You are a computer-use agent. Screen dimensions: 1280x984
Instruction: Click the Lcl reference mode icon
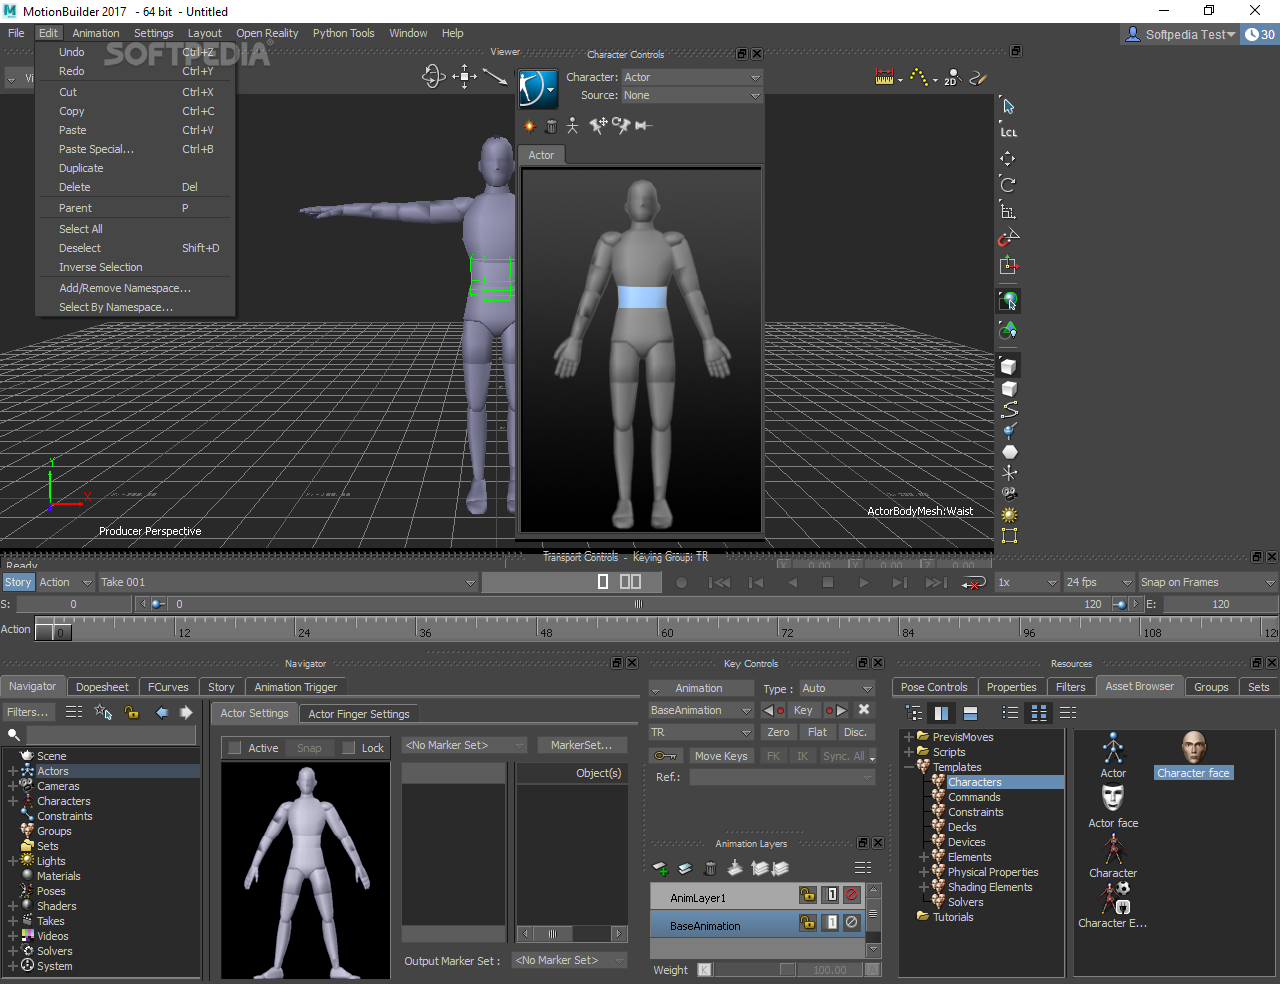click(1008, 132)
